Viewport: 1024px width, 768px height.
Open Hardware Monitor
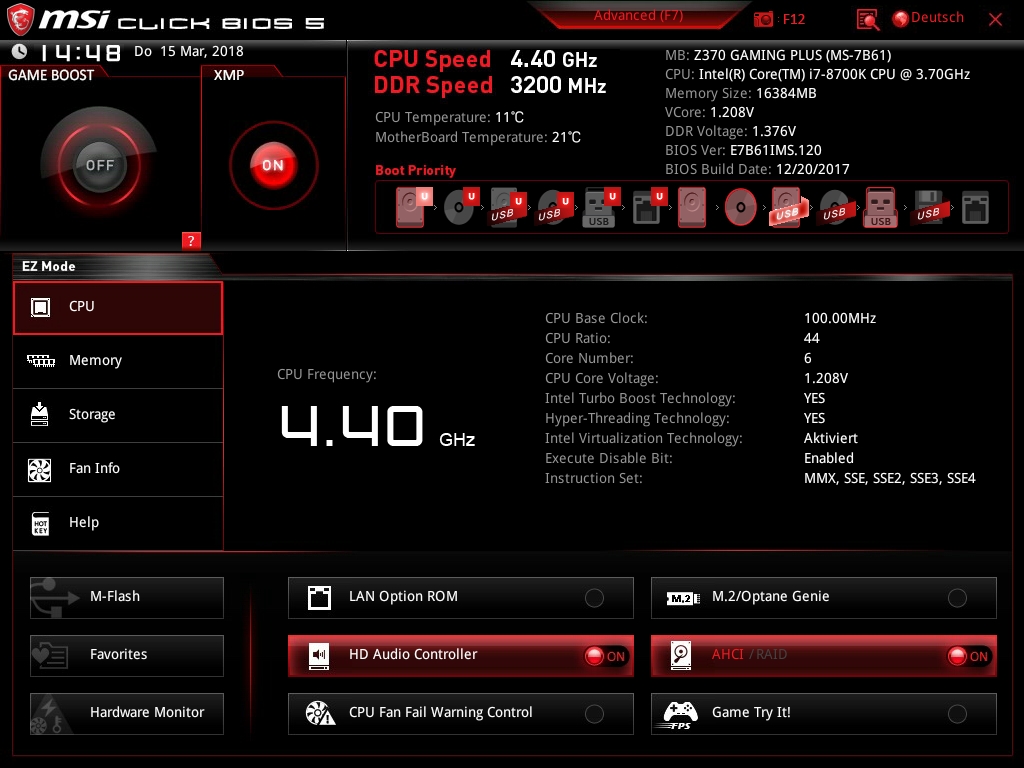(x=127, y=714)
